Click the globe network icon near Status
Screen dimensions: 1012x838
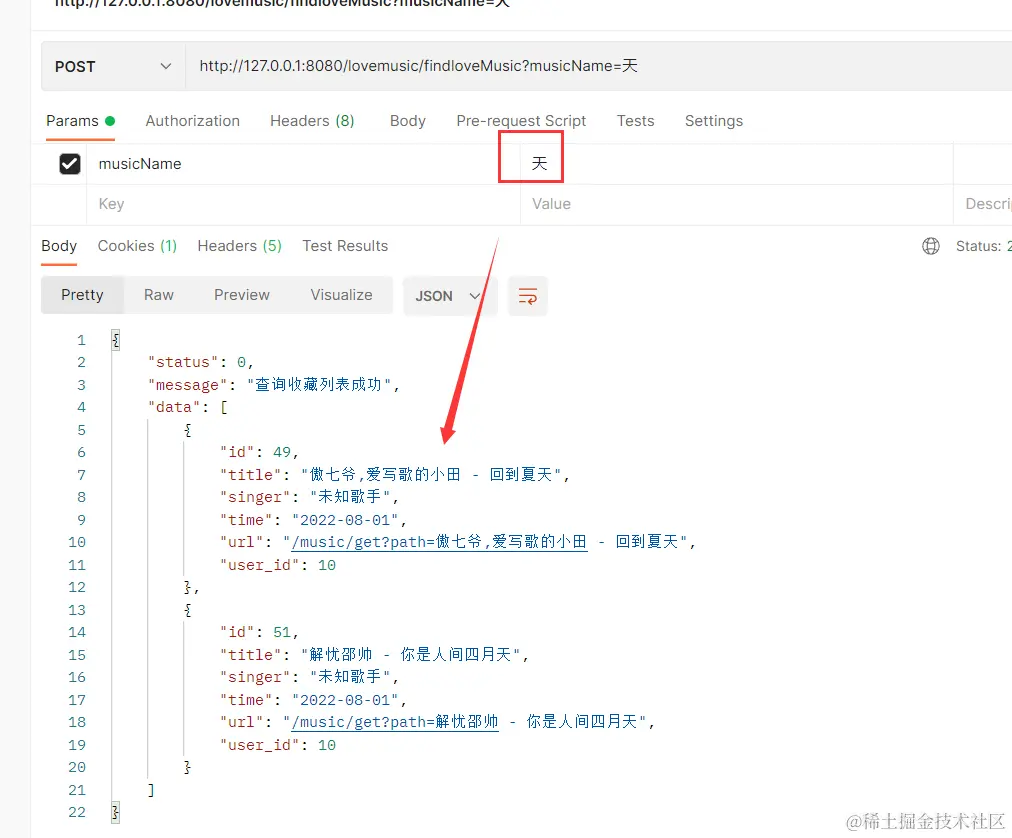[x=931, y=246]
